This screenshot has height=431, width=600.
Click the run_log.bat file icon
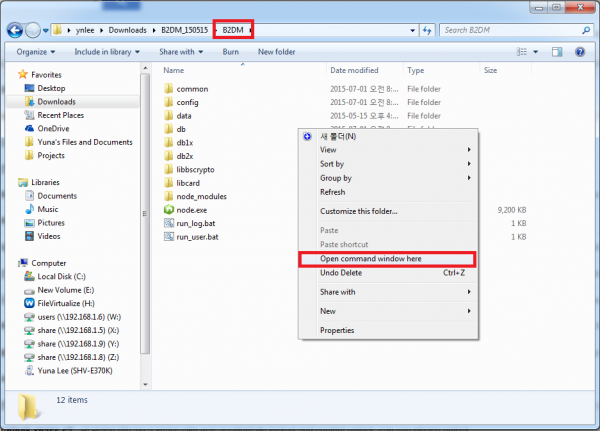(168, 224)
